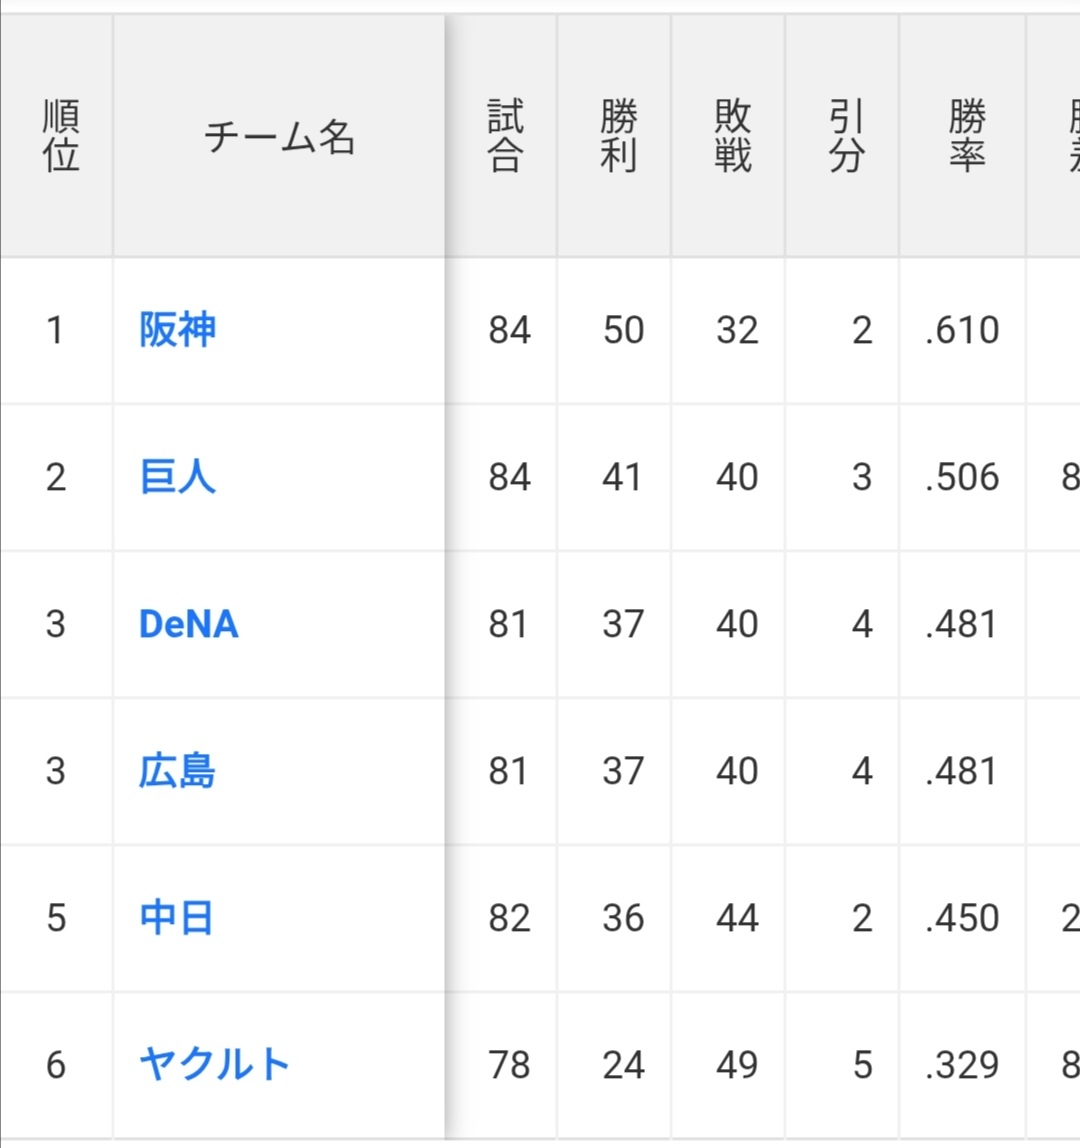Open the 中日 team link
Screen dimensions: 1080x1148
[x=176, y=918]
